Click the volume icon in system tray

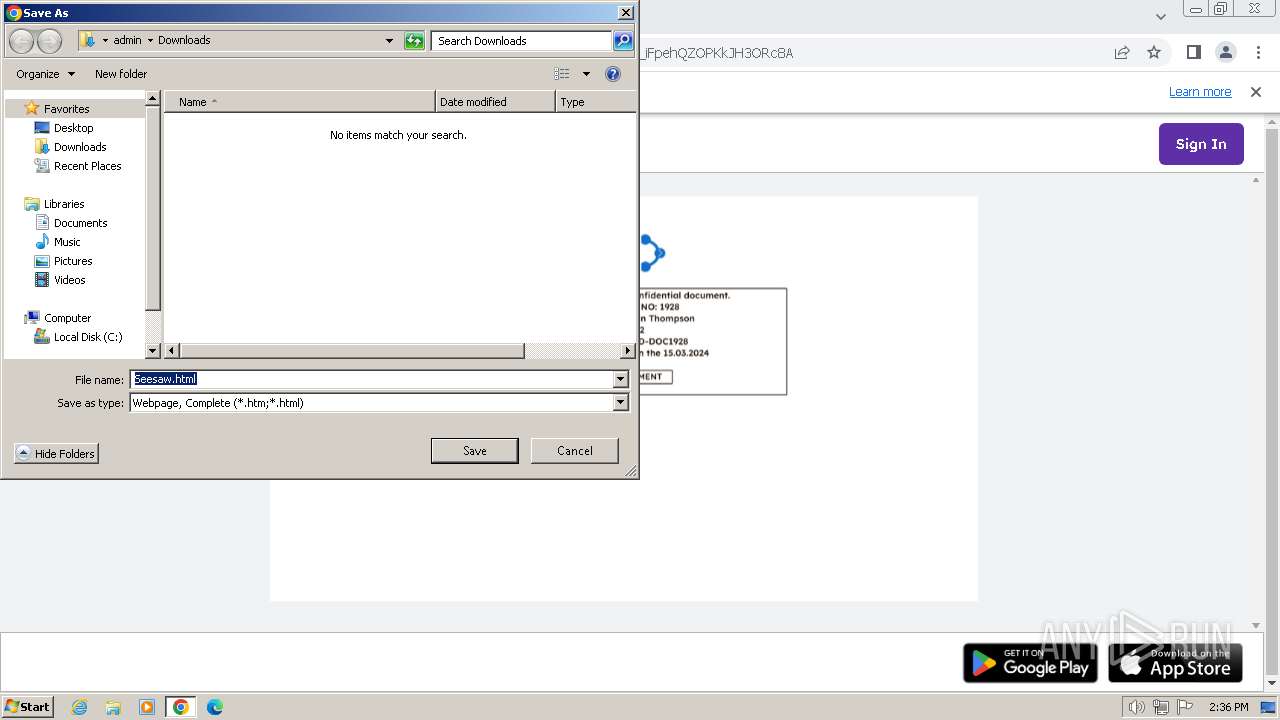1137,707
